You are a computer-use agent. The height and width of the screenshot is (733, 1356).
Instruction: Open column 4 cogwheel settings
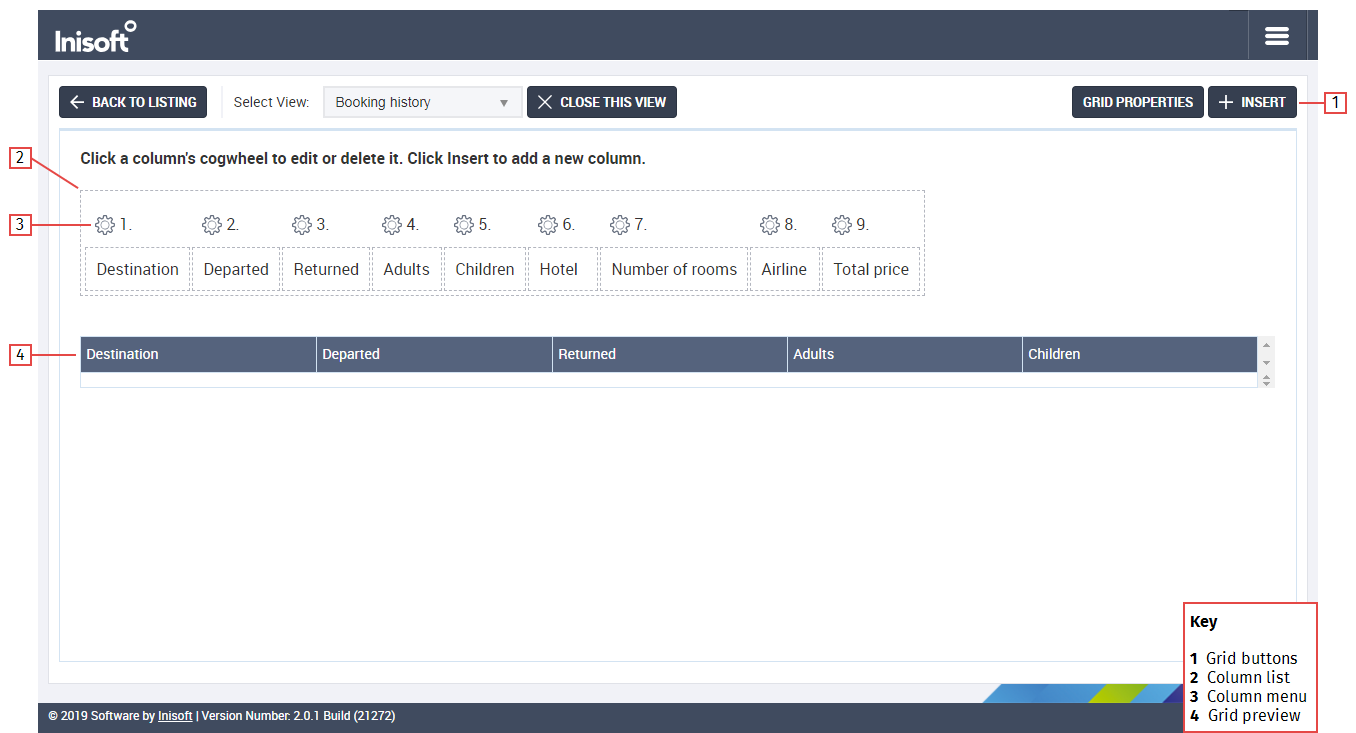click(391, 225)
